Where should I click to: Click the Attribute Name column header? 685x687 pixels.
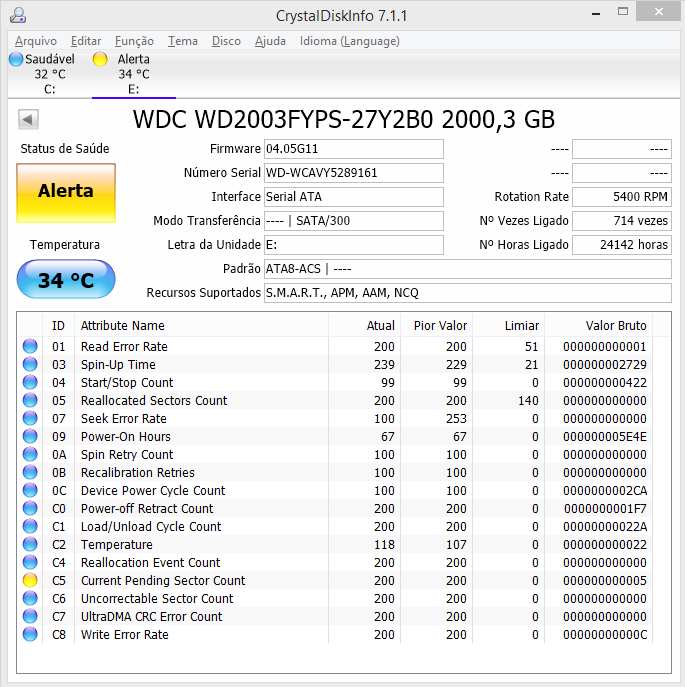(123, 325)
